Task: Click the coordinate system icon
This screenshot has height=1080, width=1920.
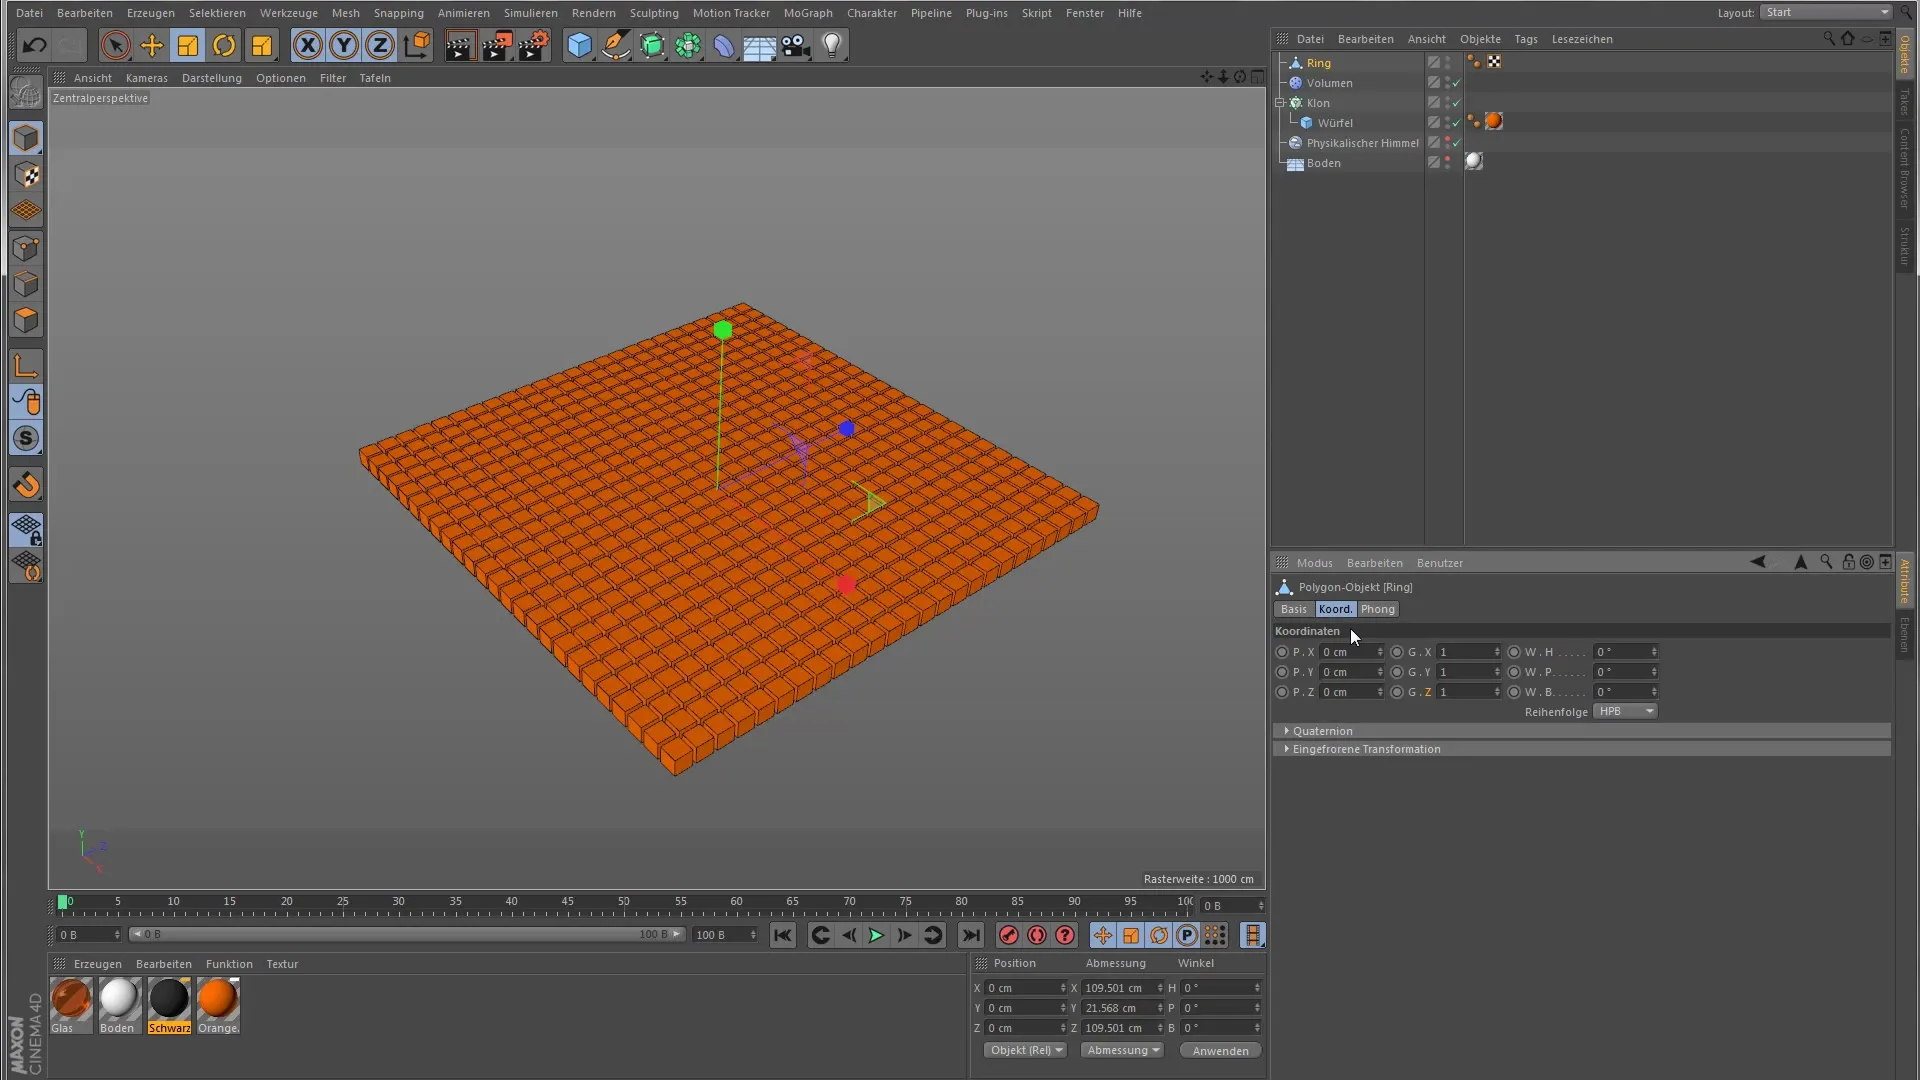Action: (x=417, y=45)
